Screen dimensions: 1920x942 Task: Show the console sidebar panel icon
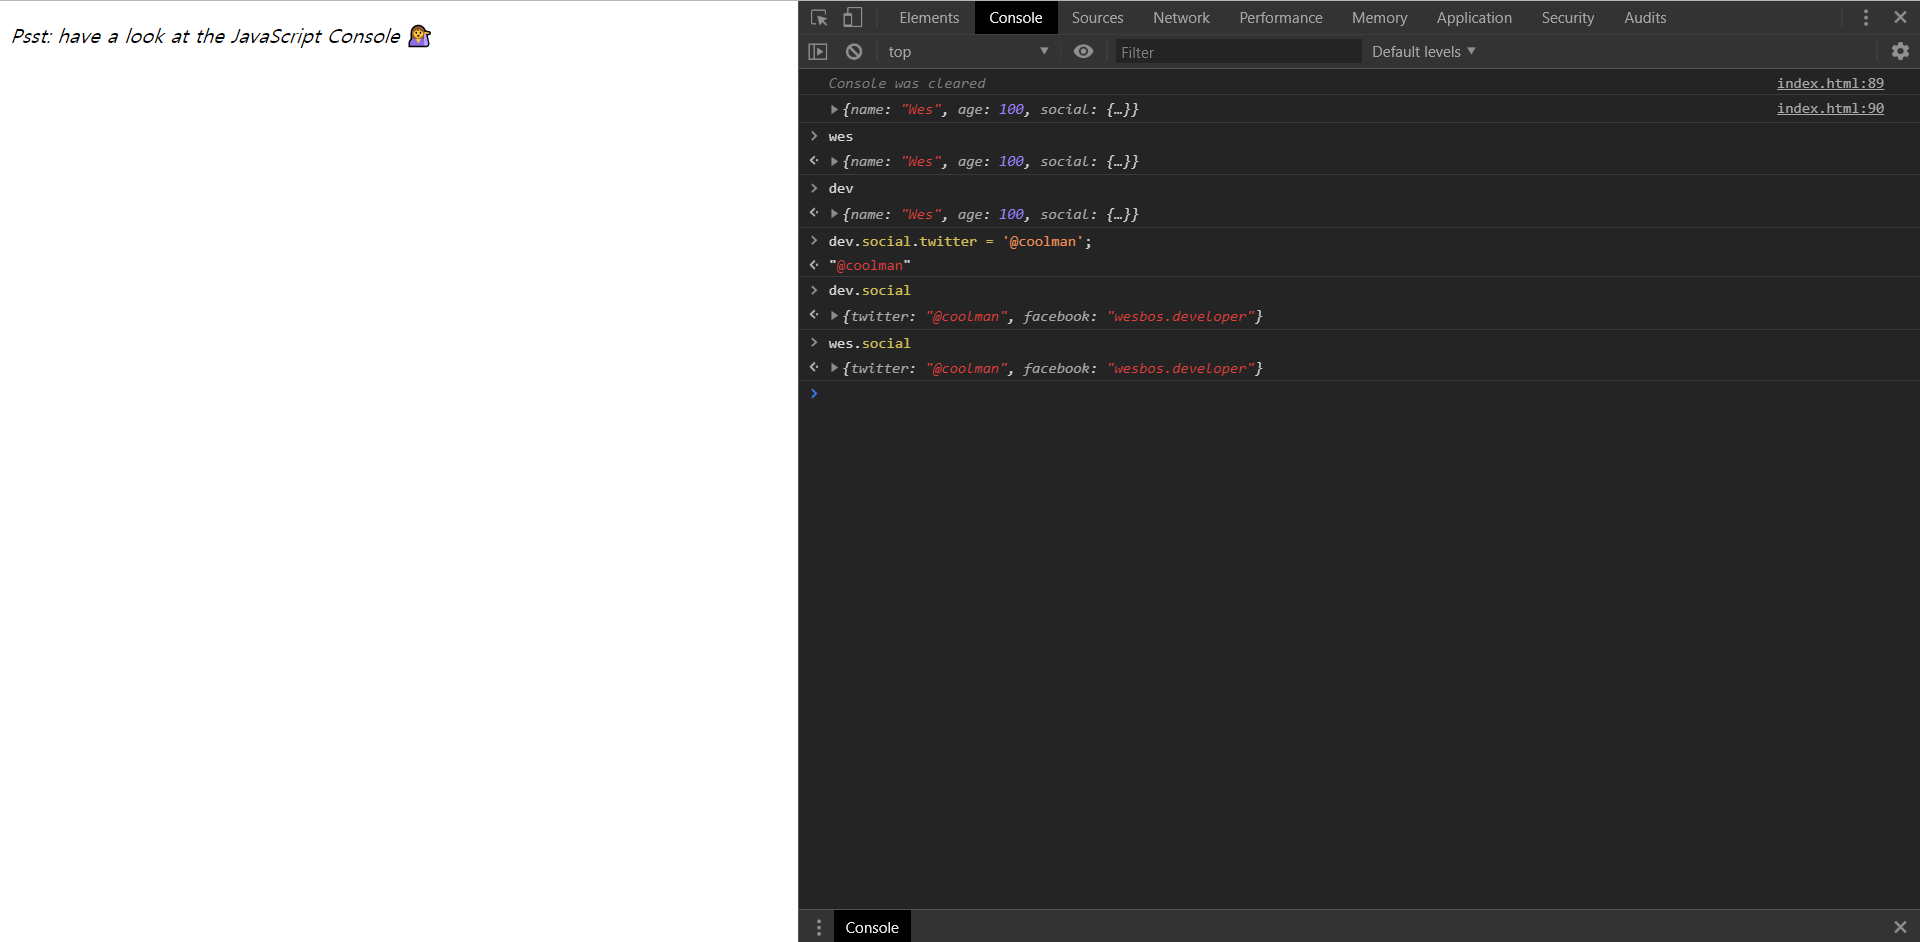tap(818, 51)
